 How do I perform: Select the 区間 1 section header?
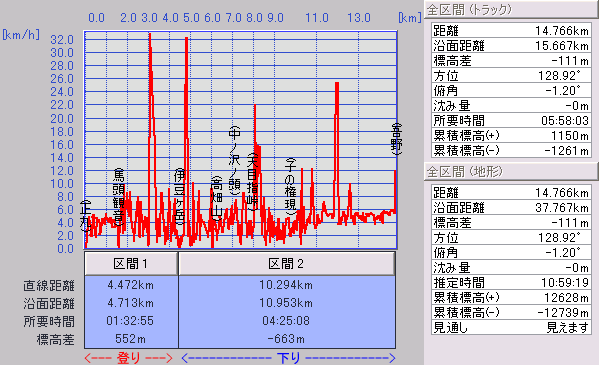131,263
